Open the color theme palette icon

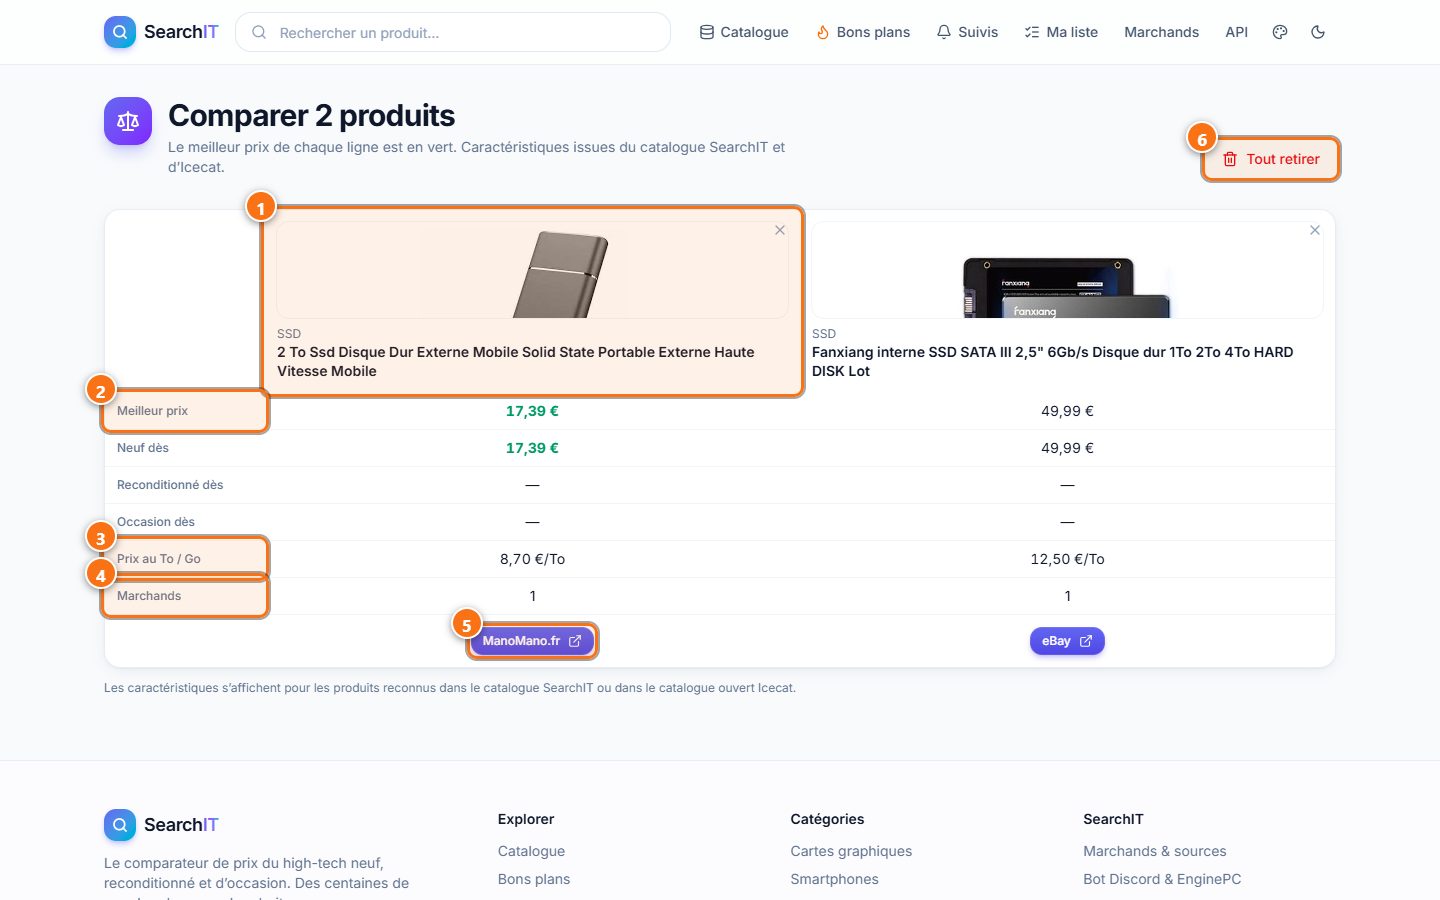pos(1280,32)
